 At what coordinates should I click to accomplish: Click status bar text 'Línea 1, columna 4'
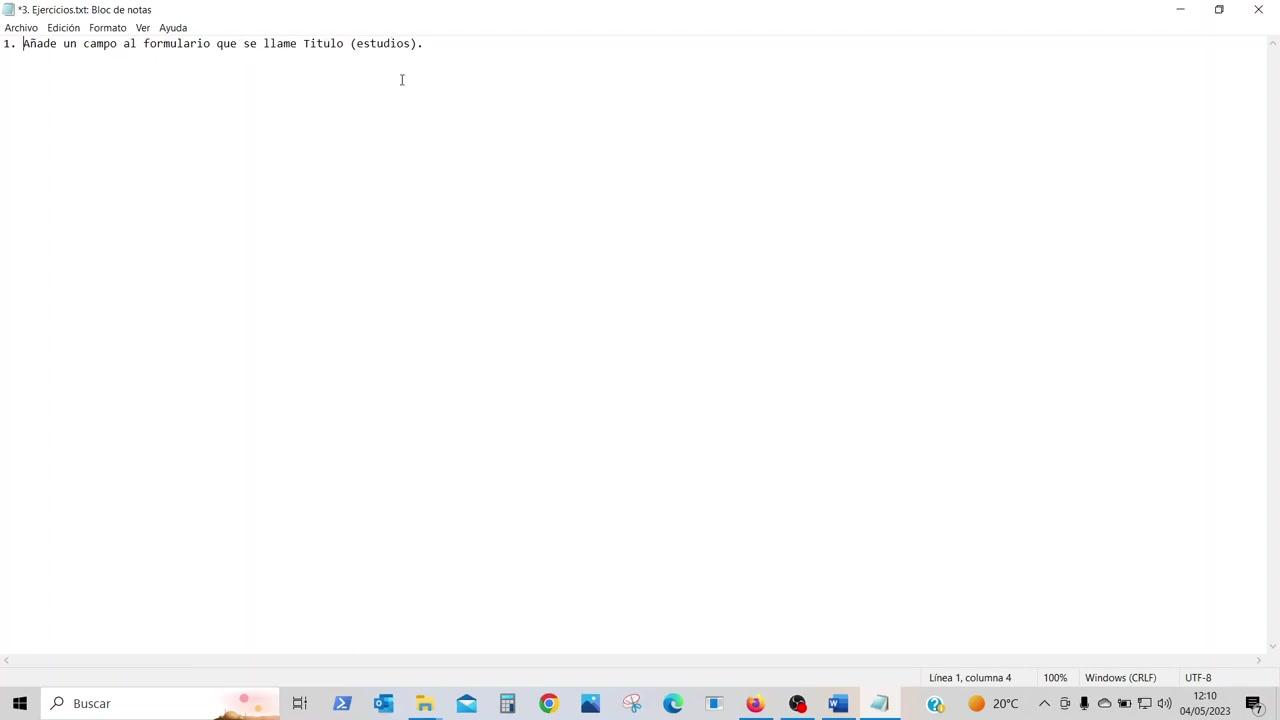pyautogui.click(x=970, y=678)
